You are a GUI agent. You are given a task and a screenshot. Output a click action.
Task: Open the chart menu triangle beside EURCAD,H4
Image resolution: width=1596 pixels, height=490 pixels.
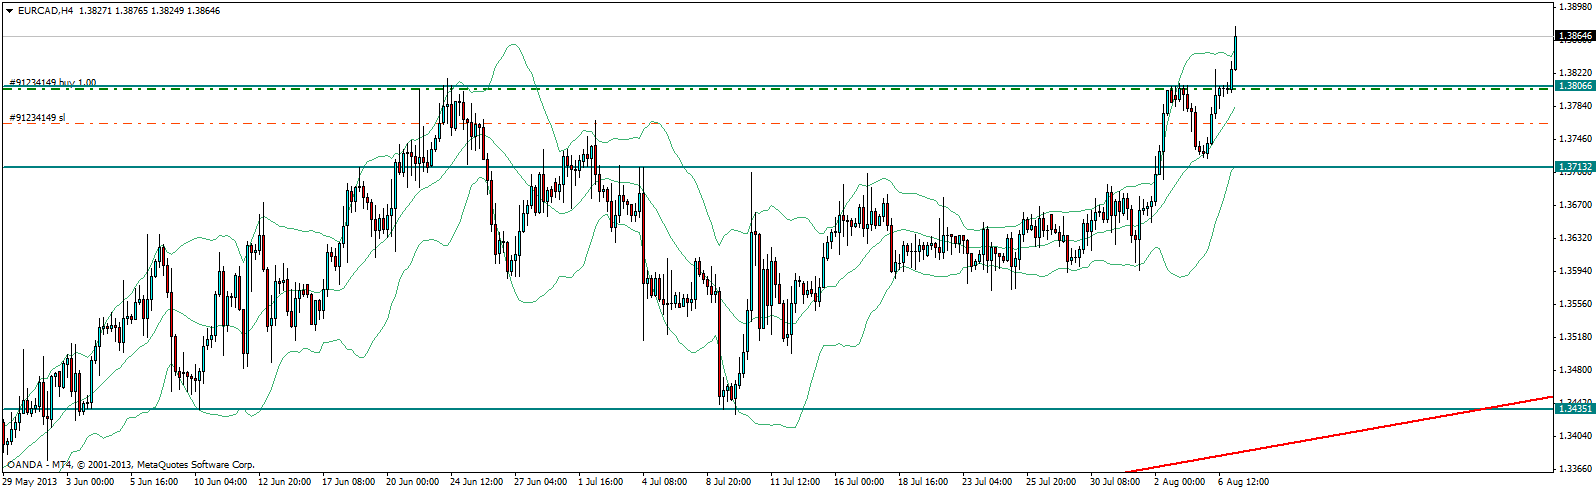pyautogui.click(x=9, y=11)
